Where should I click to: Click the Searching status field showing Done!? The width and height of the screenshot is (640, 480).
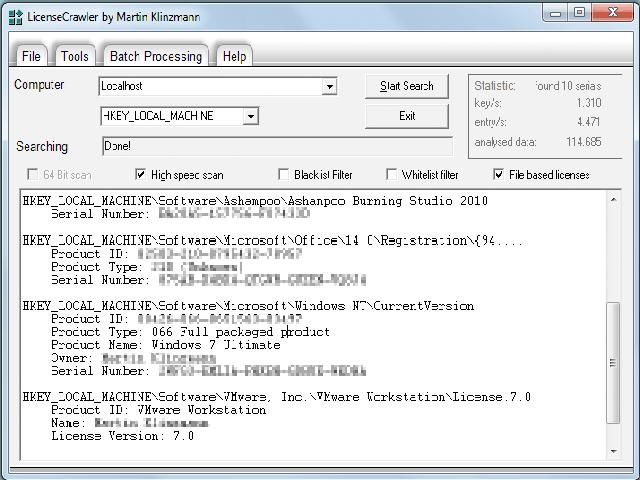pos(275,146)
